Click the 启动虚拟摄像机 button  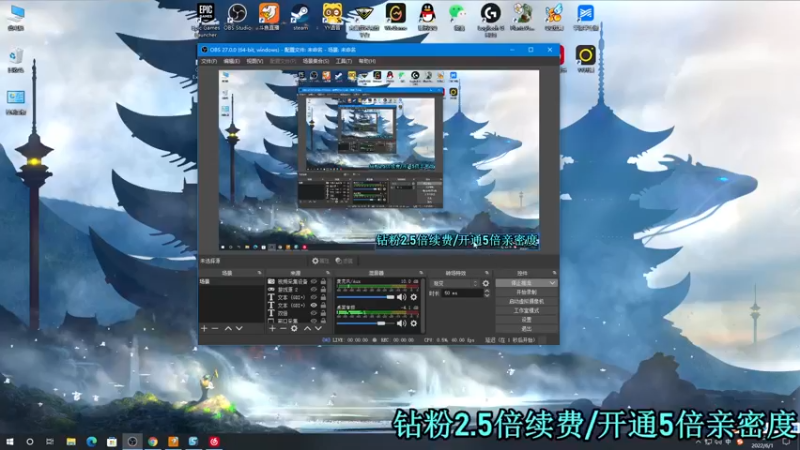[x=527, y=302]
